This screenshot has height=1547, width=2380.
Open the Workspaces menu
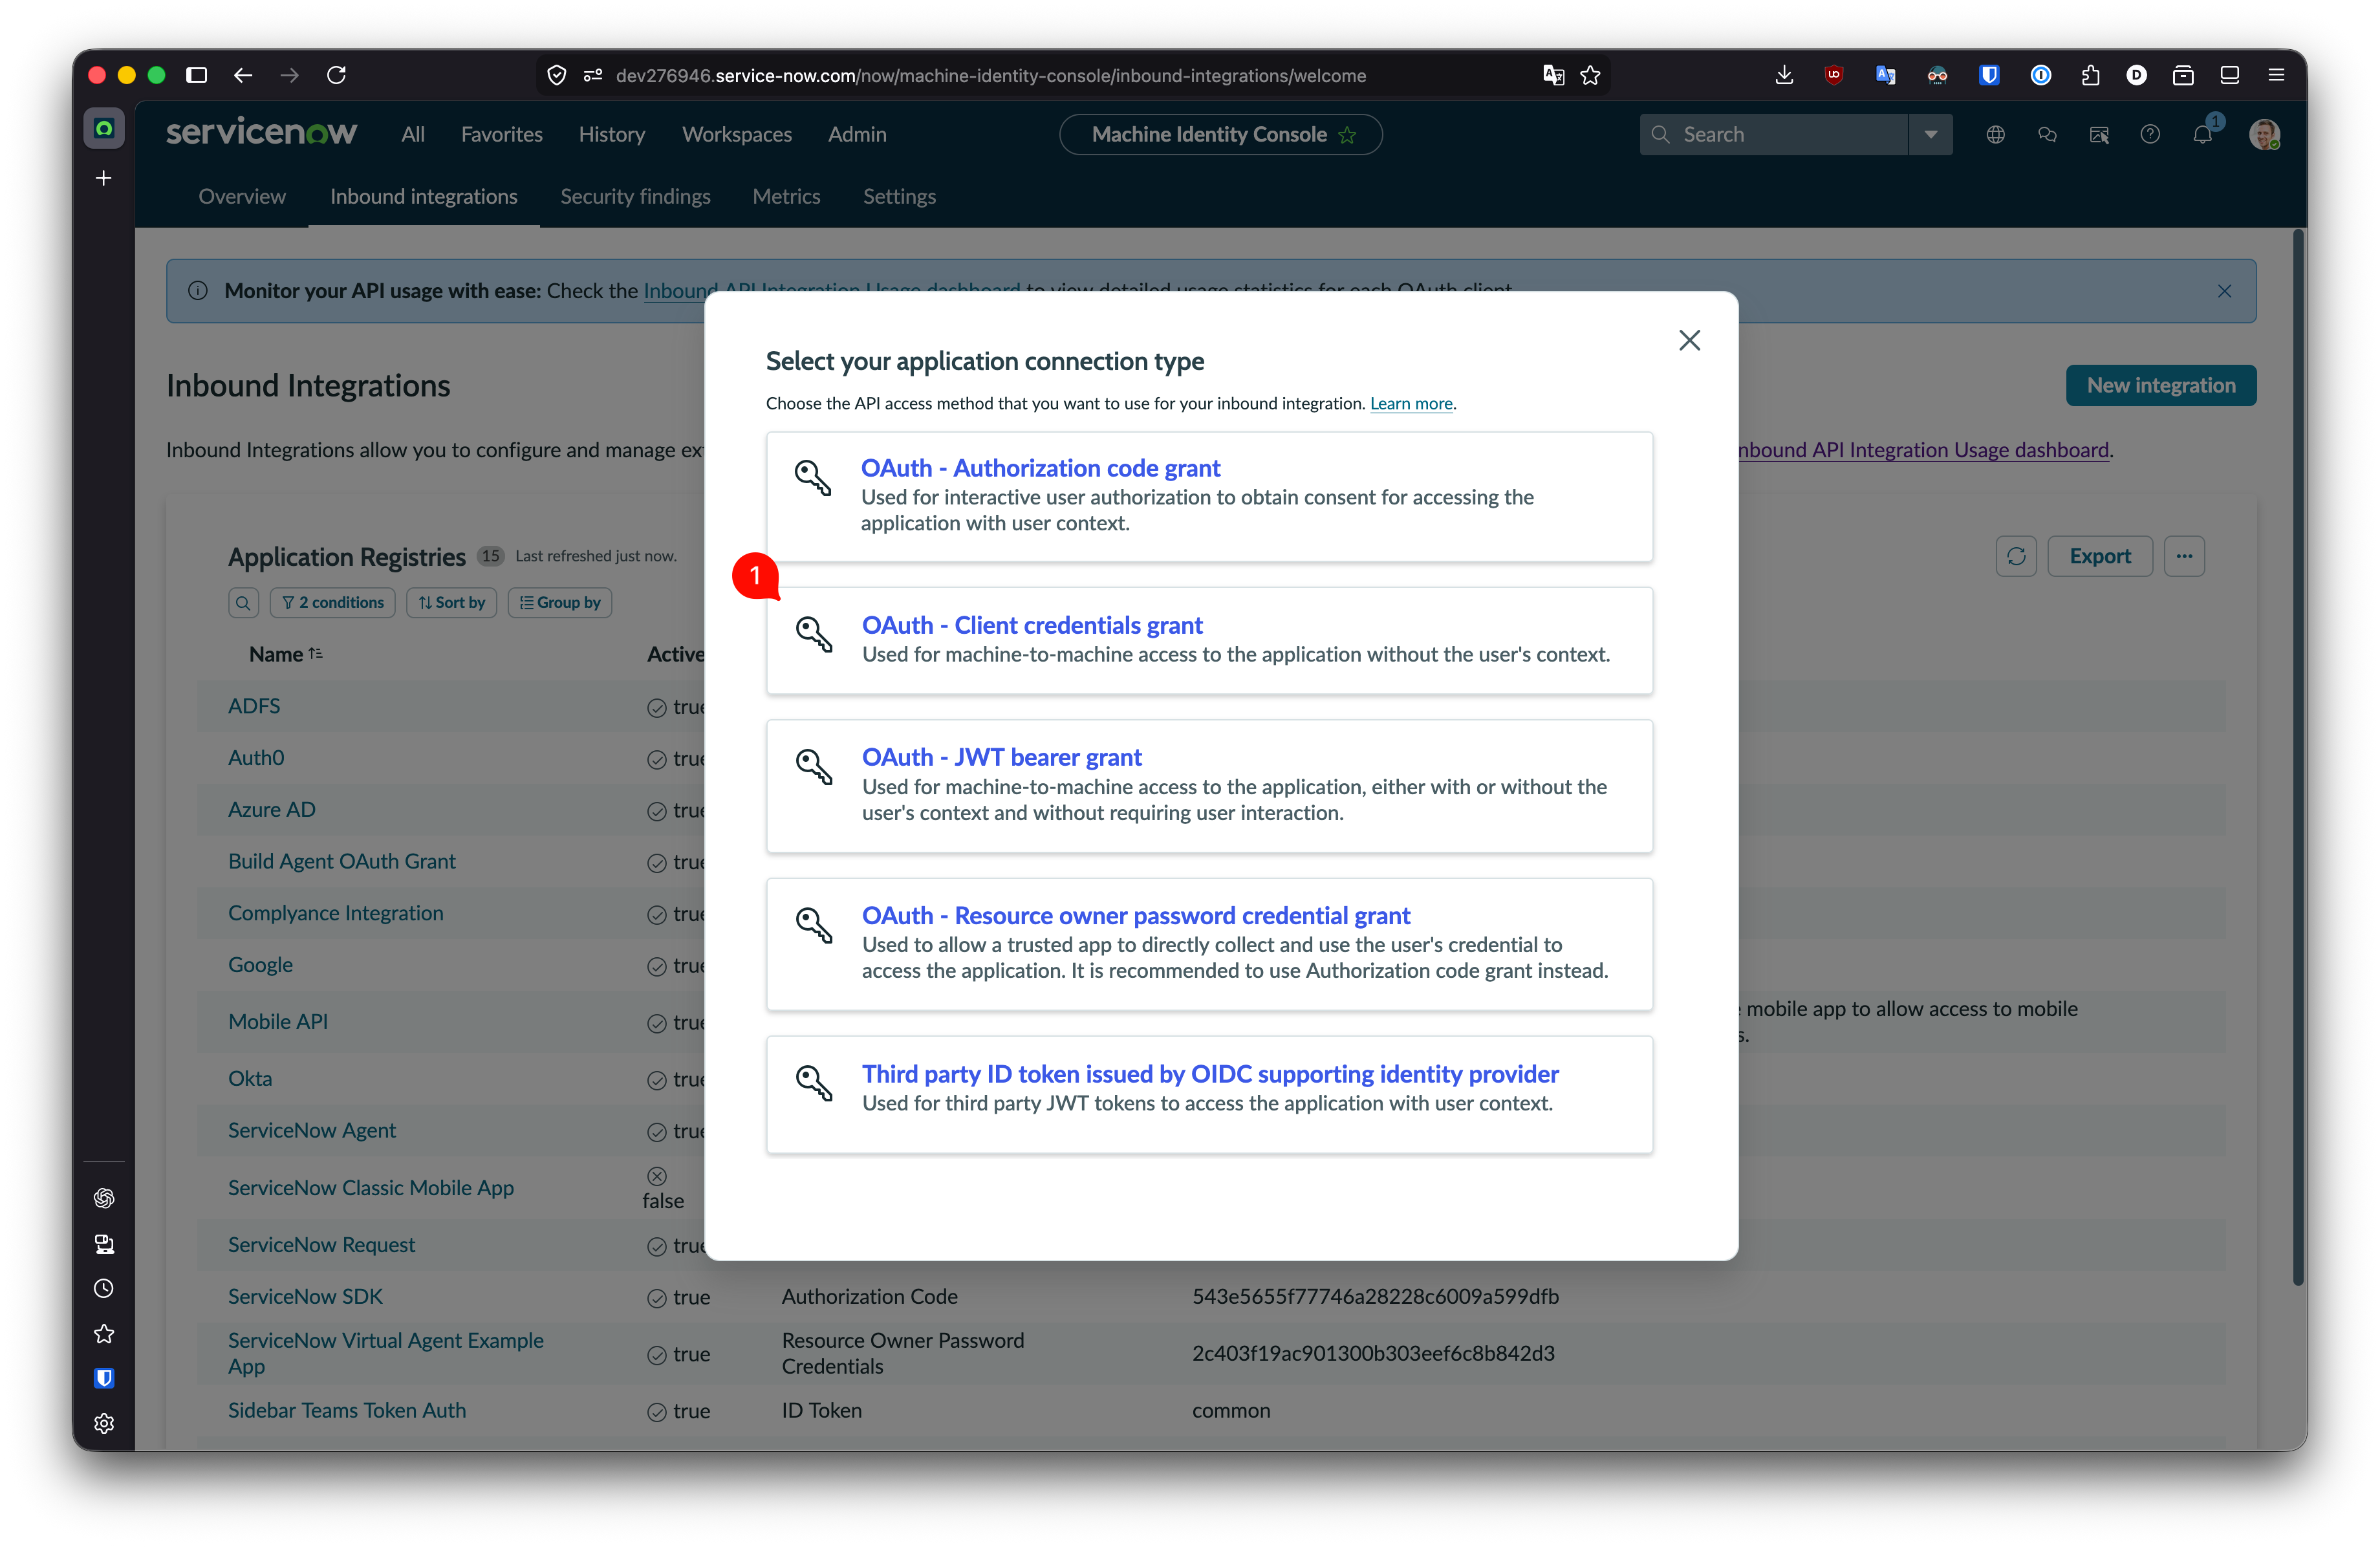point(736,134)
